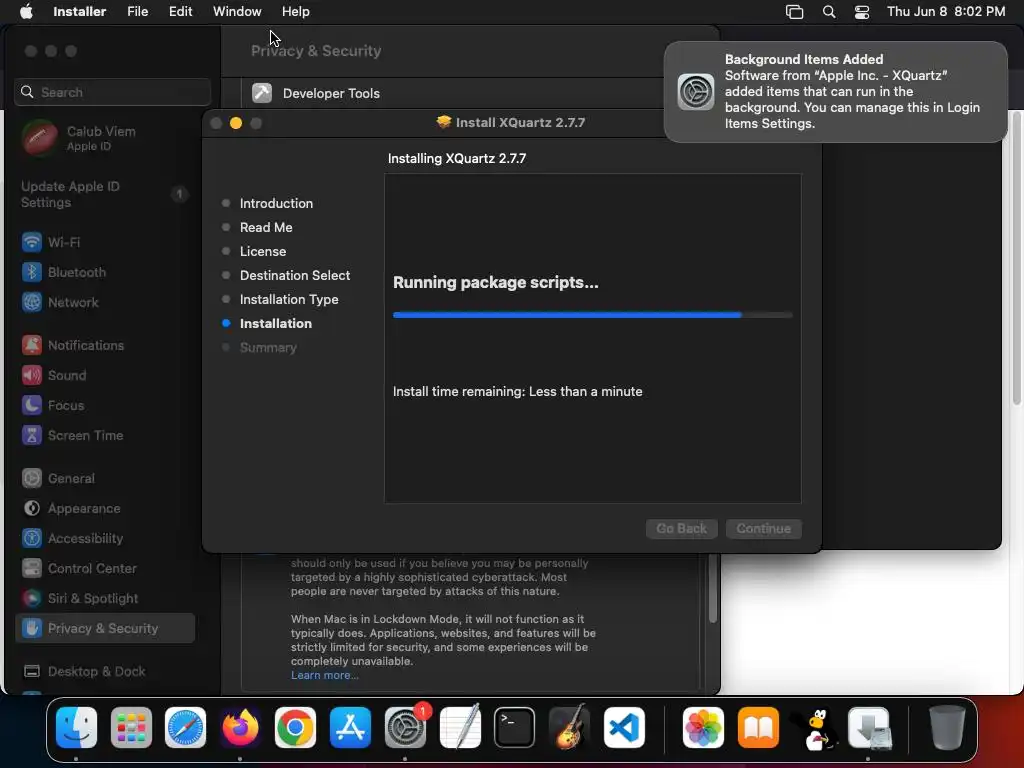Open the Apple menu
This screenshot has width=1024, height=768.
tap(26, 11)
